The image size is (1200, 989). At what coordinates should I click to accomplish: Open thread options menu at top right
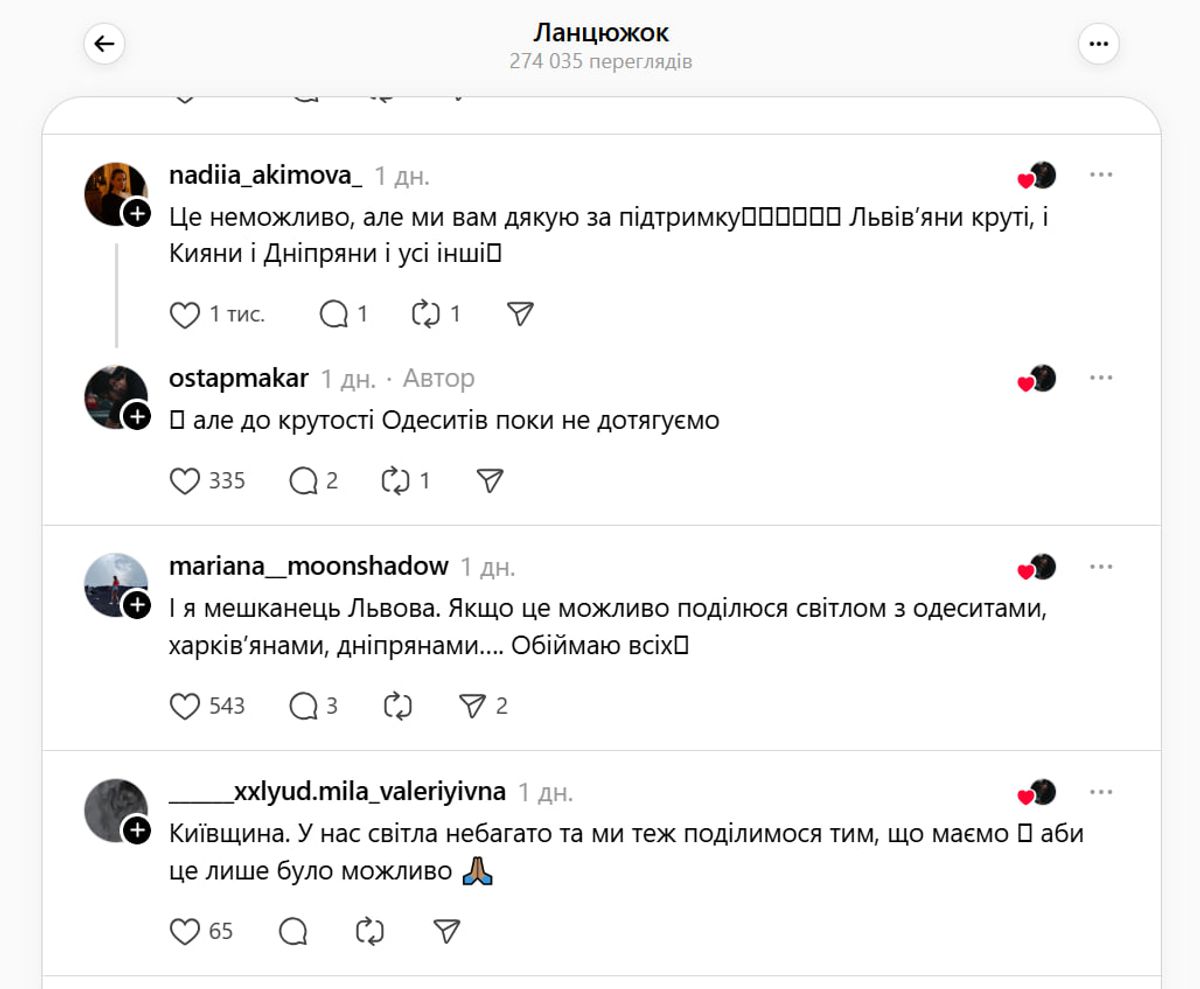click(1098, 44)
